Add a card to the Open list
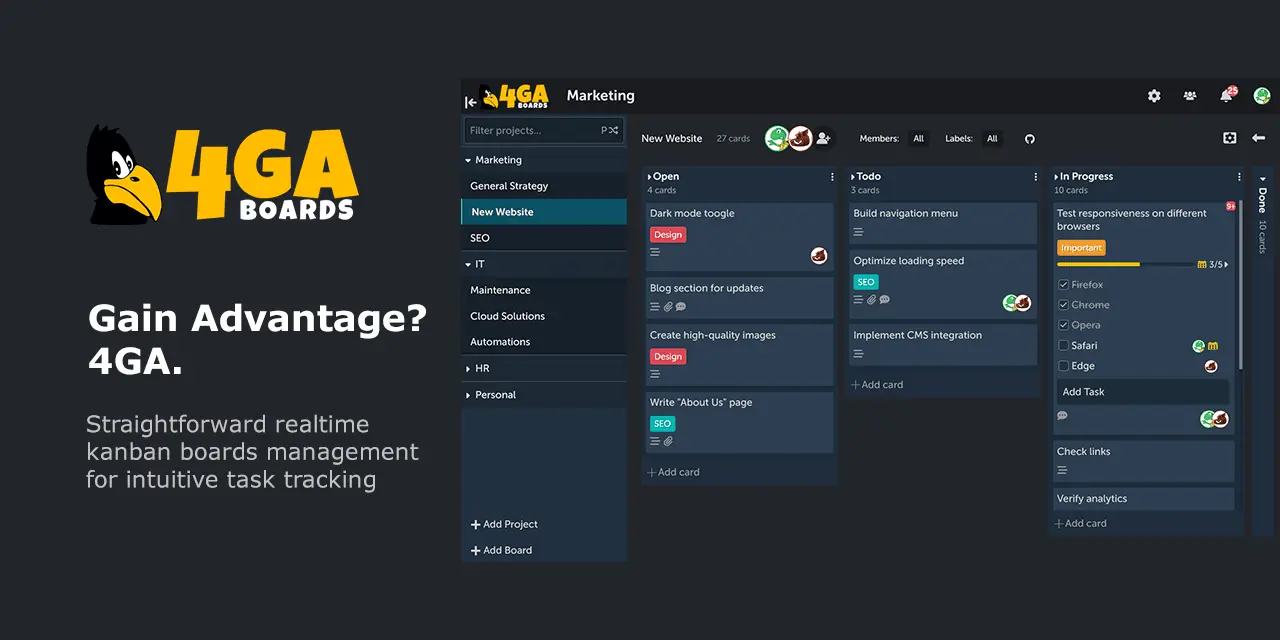1280x640 pixels. point(673,472)
